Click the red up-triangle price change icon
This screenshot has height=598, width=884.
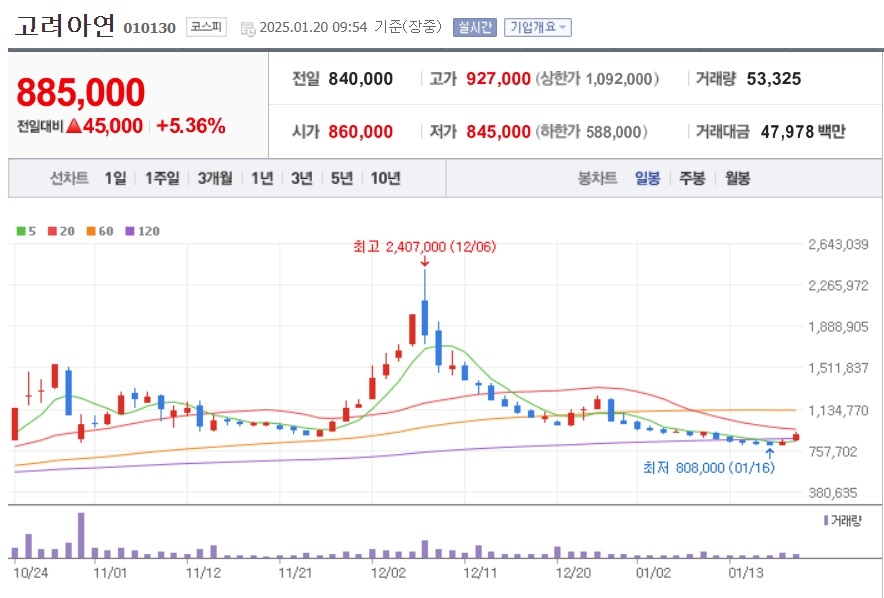point(74,126)
